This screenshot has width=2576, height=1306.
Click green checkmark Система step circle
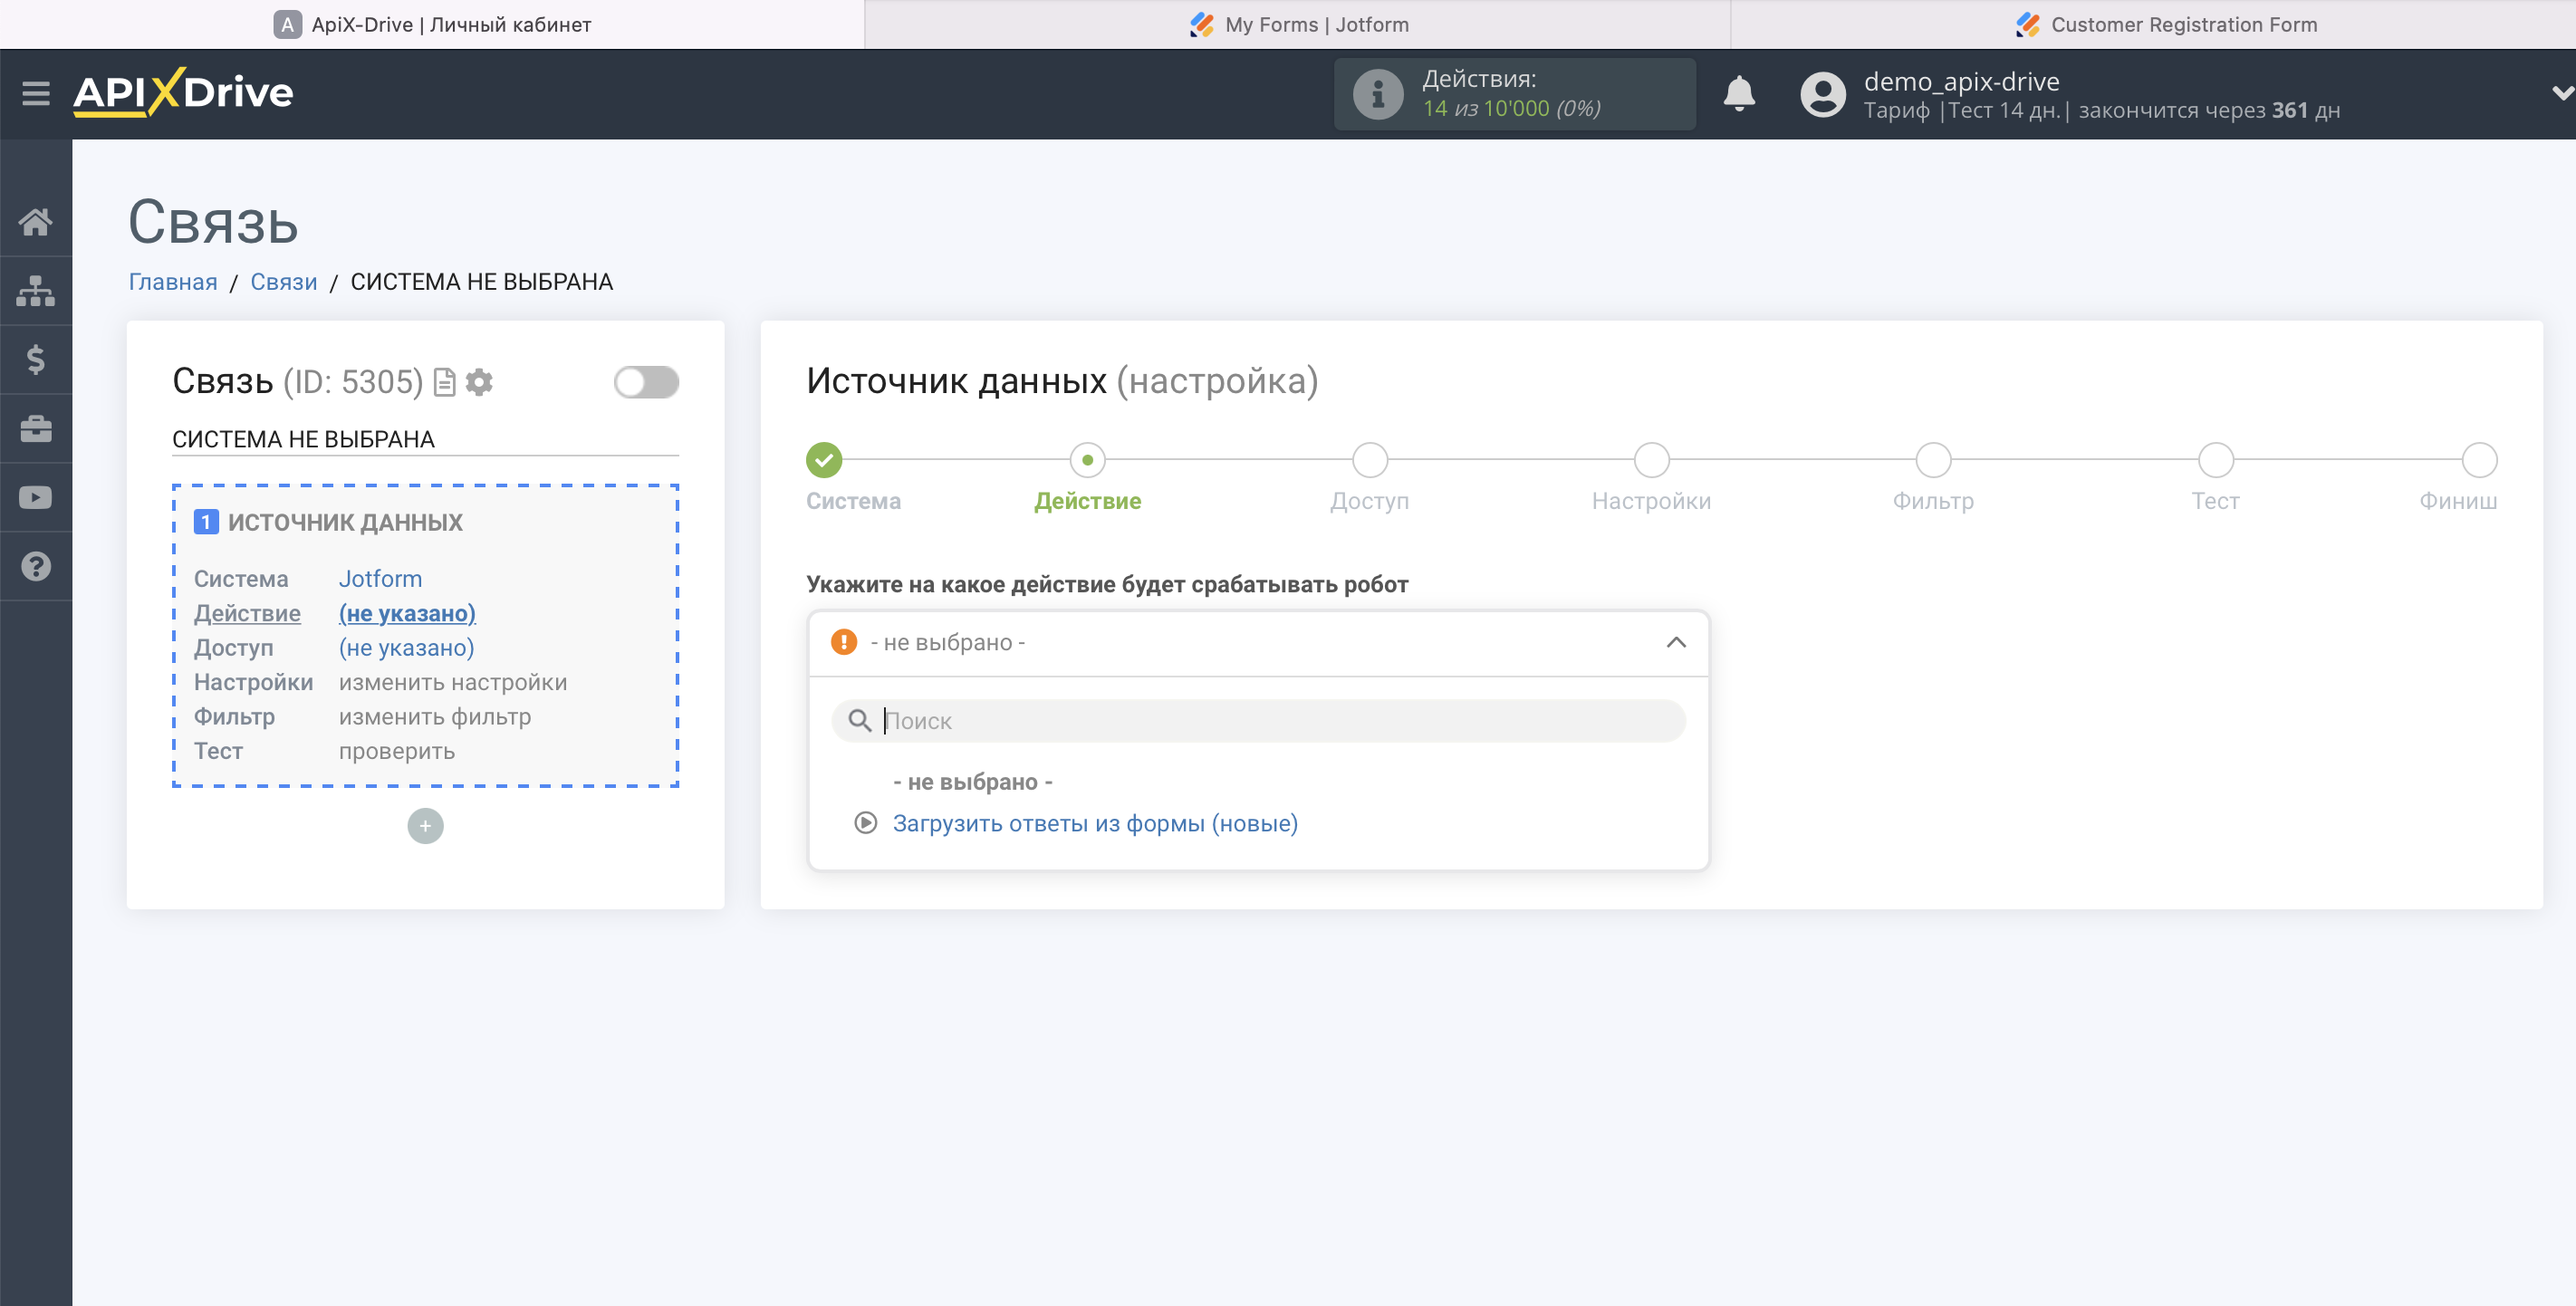(824, 460)
